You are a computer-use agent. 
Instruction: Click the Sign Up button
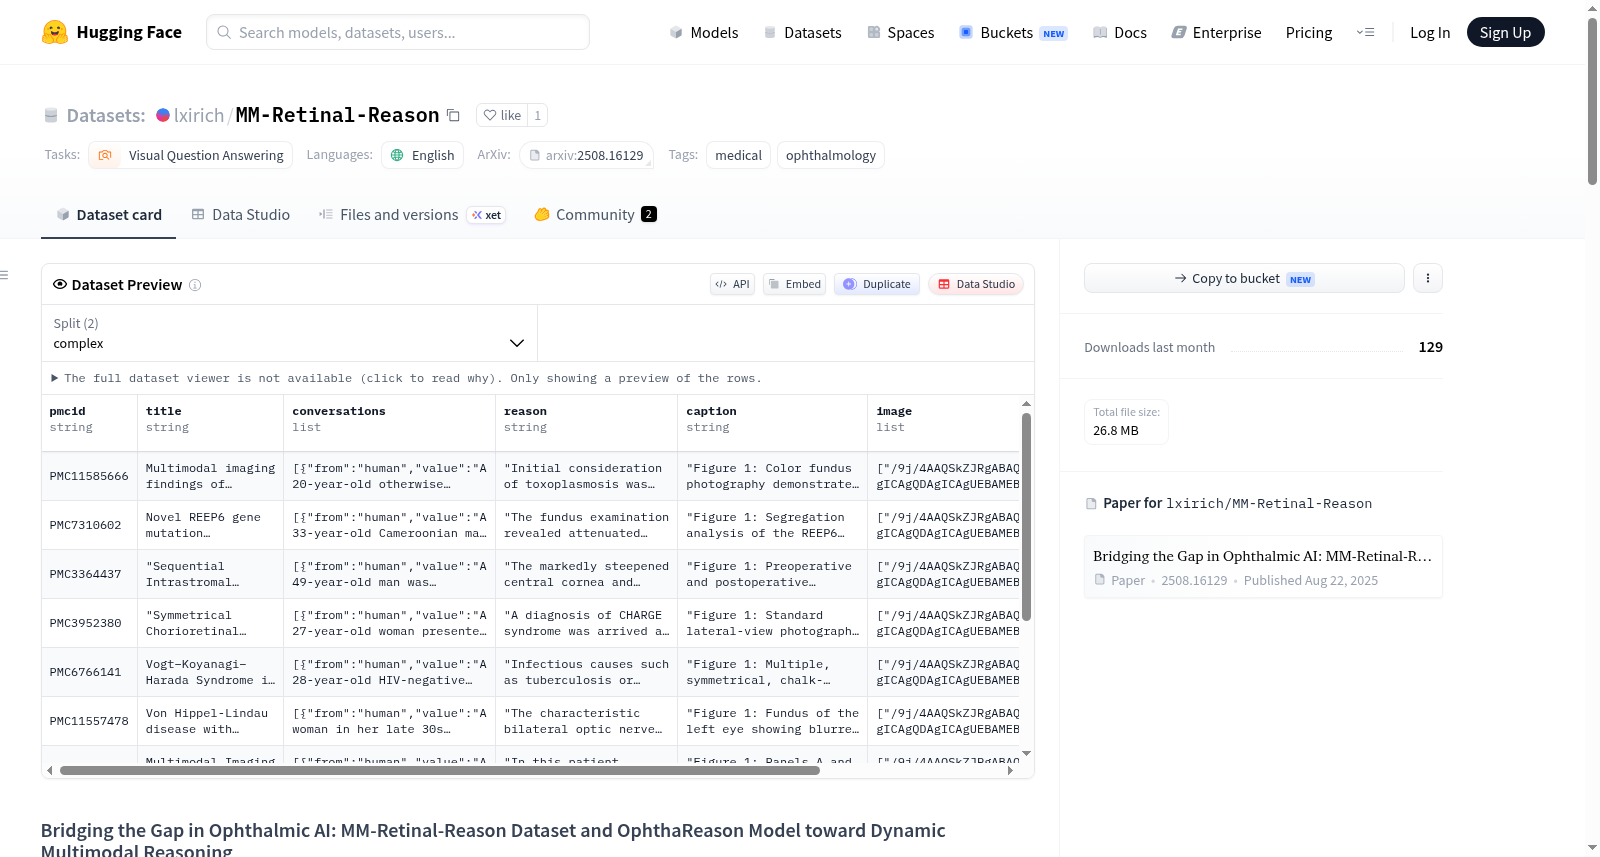point(1505,32)
